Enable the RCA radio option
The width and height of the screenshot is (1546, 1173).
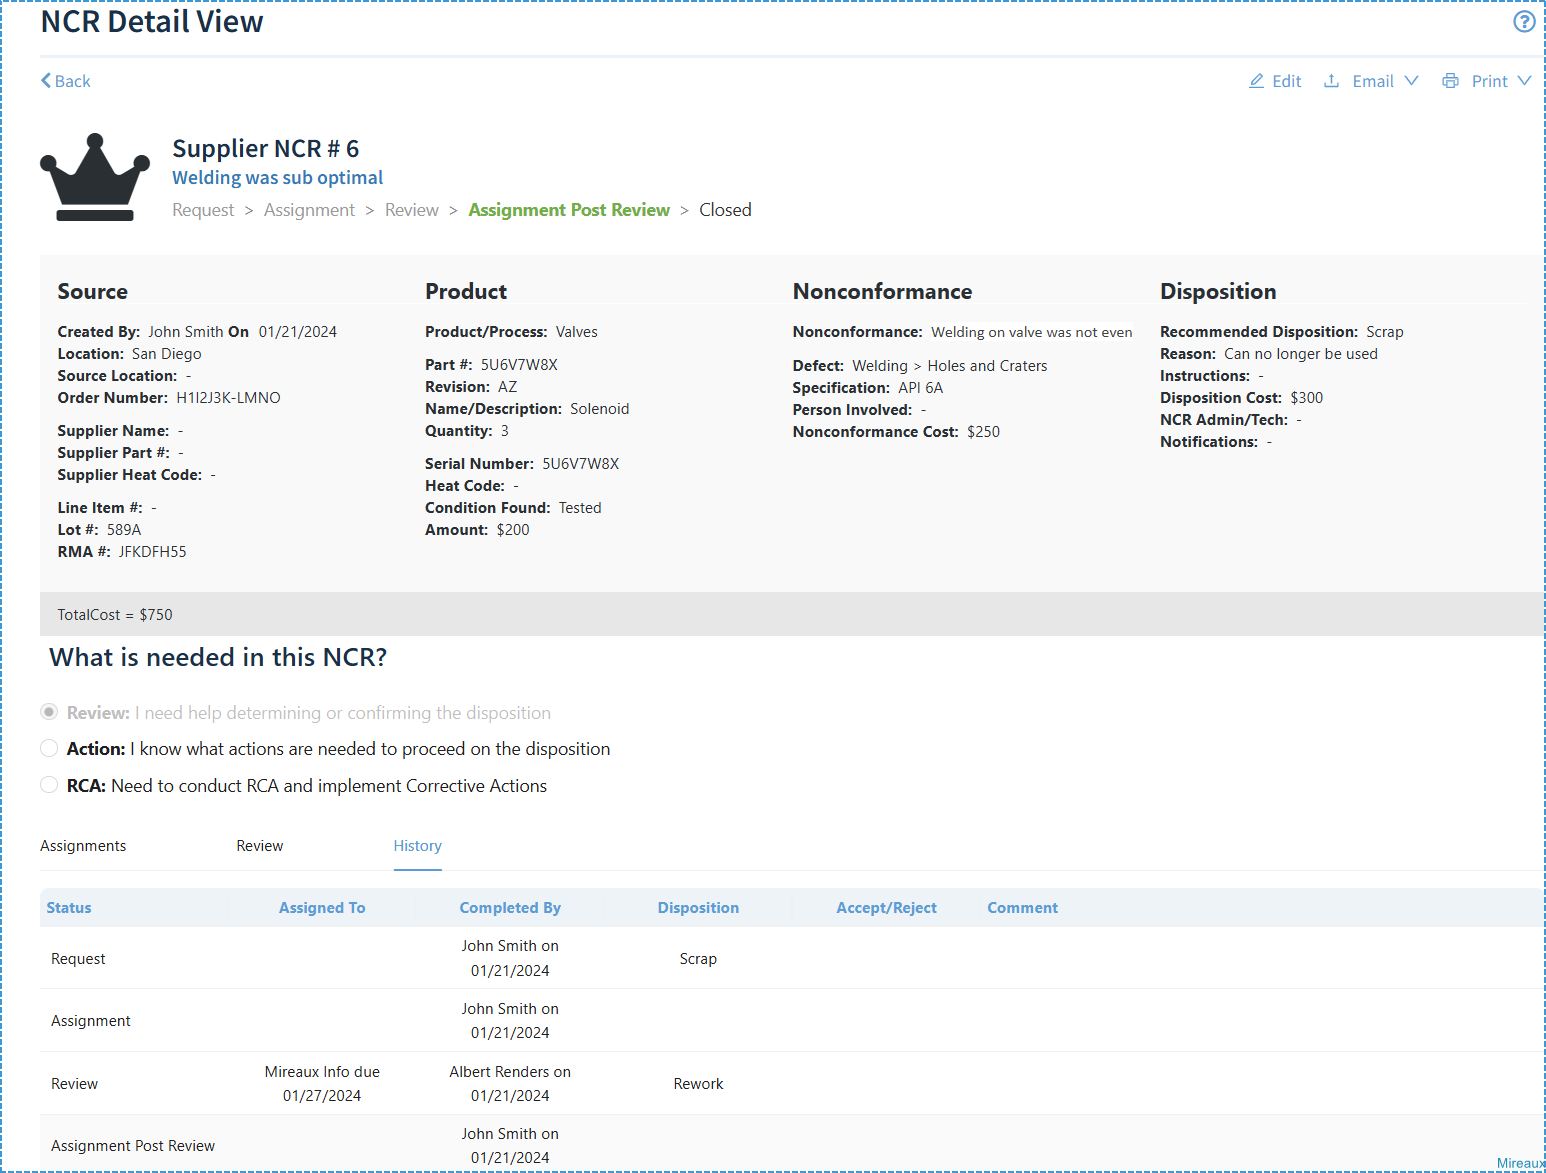[x=49, y=785]
